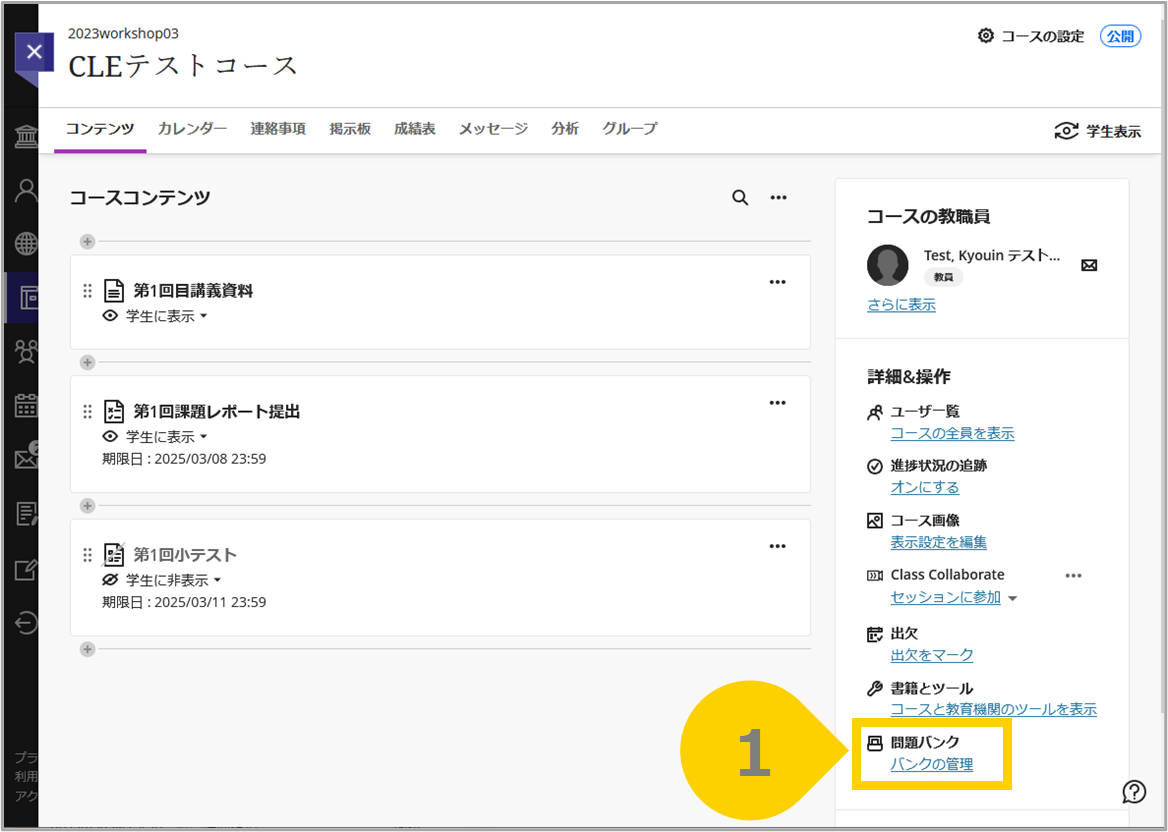Screen dimensions: 1168x832
Task: Click the course ID 2023workshop03 text
Action: point(123,34)
